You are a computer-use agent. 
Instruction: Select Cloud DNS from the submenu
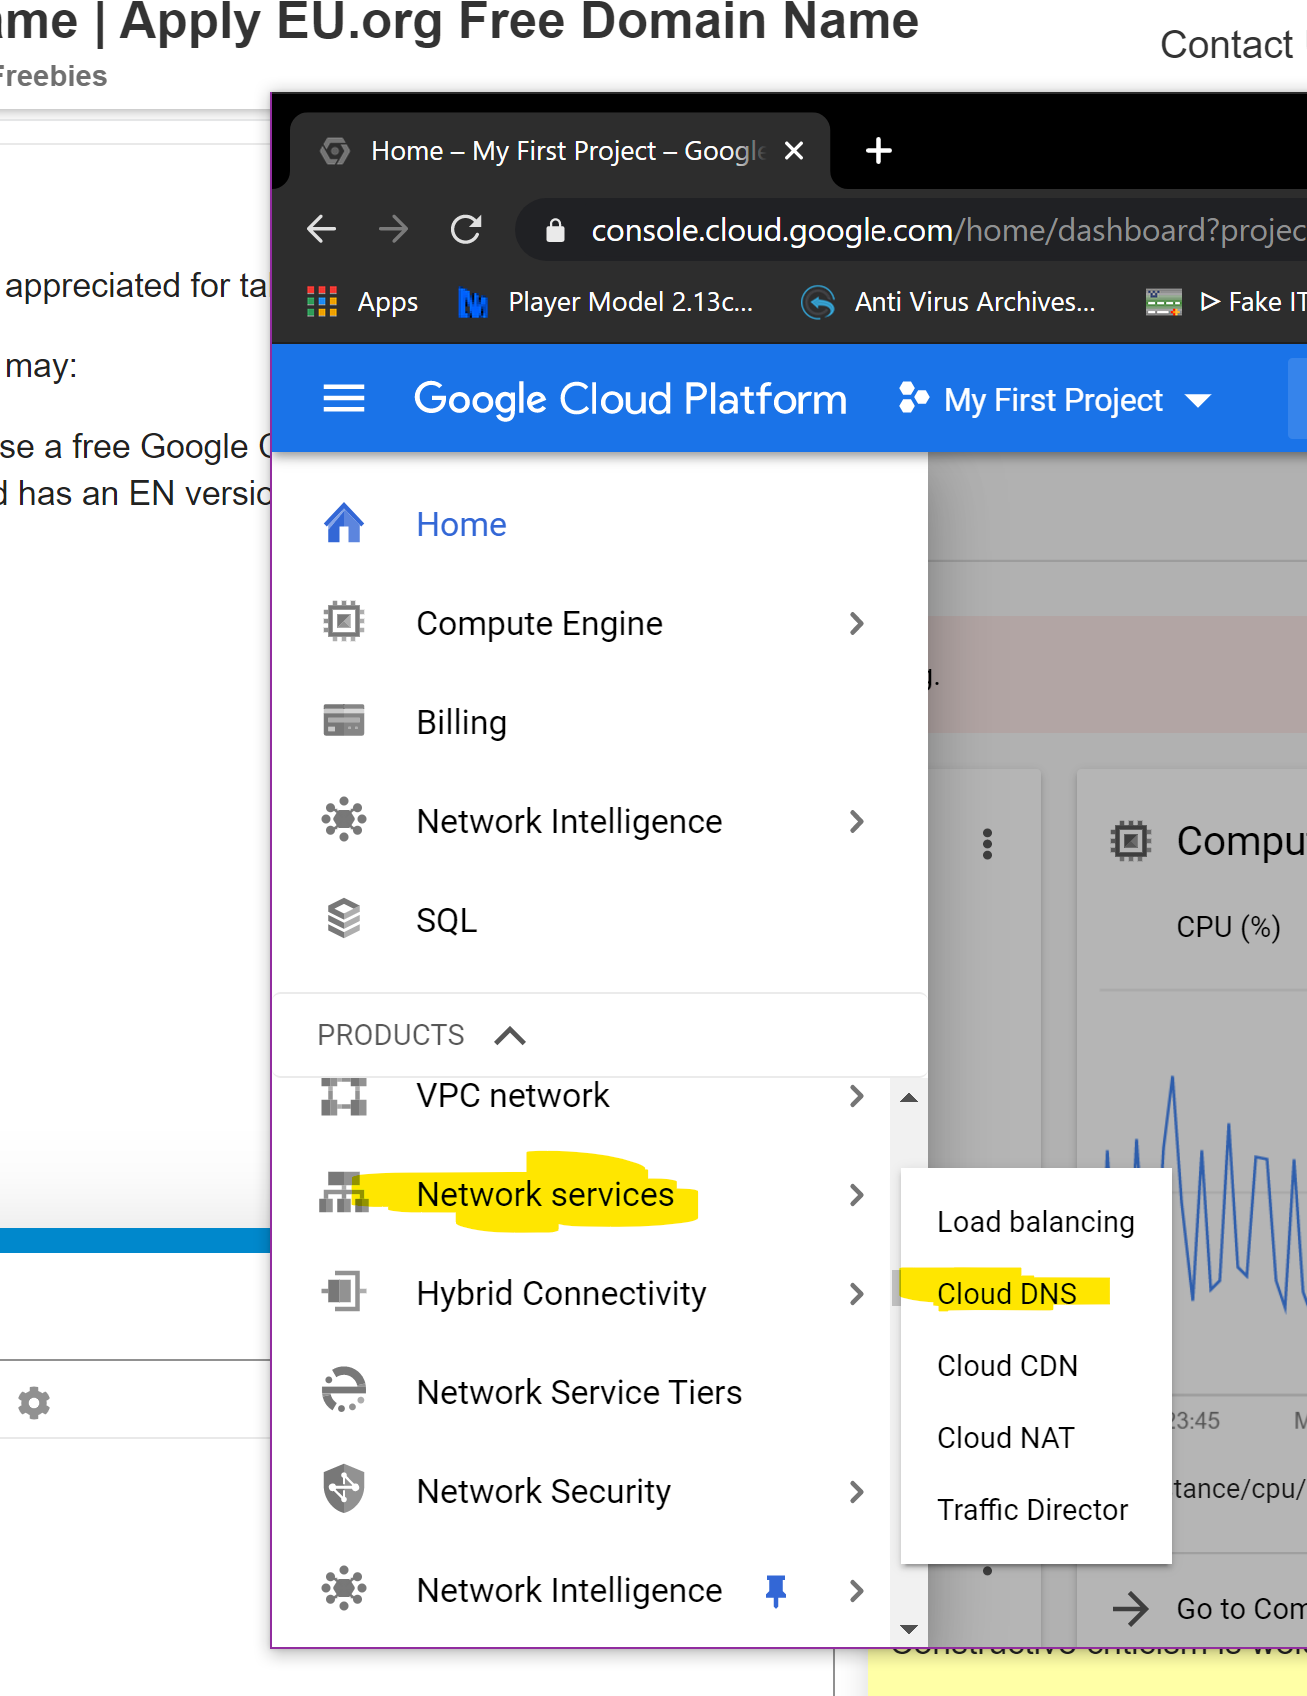click(x=1006, y=1293)
